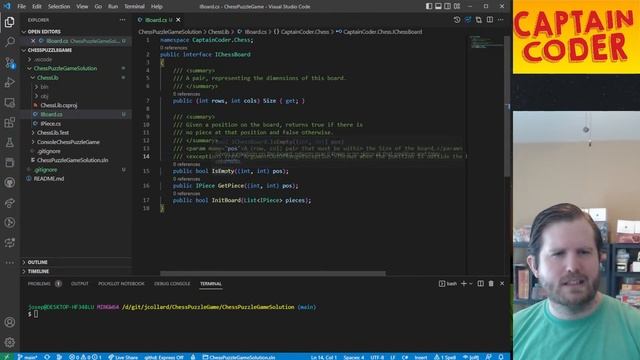Open the Extensions view
This screenshot has width=640, height=360.
[10, 122]
